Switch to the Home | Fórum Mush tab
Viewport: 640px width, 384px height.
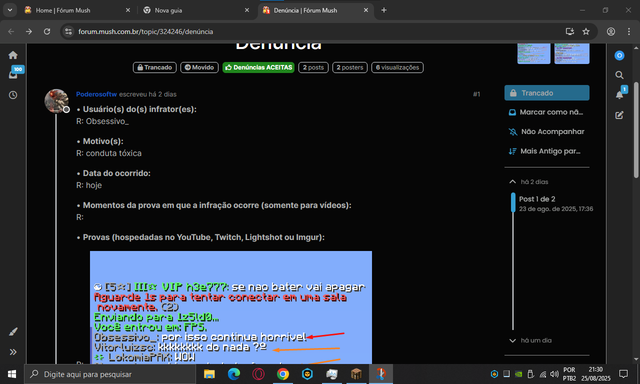78,10
